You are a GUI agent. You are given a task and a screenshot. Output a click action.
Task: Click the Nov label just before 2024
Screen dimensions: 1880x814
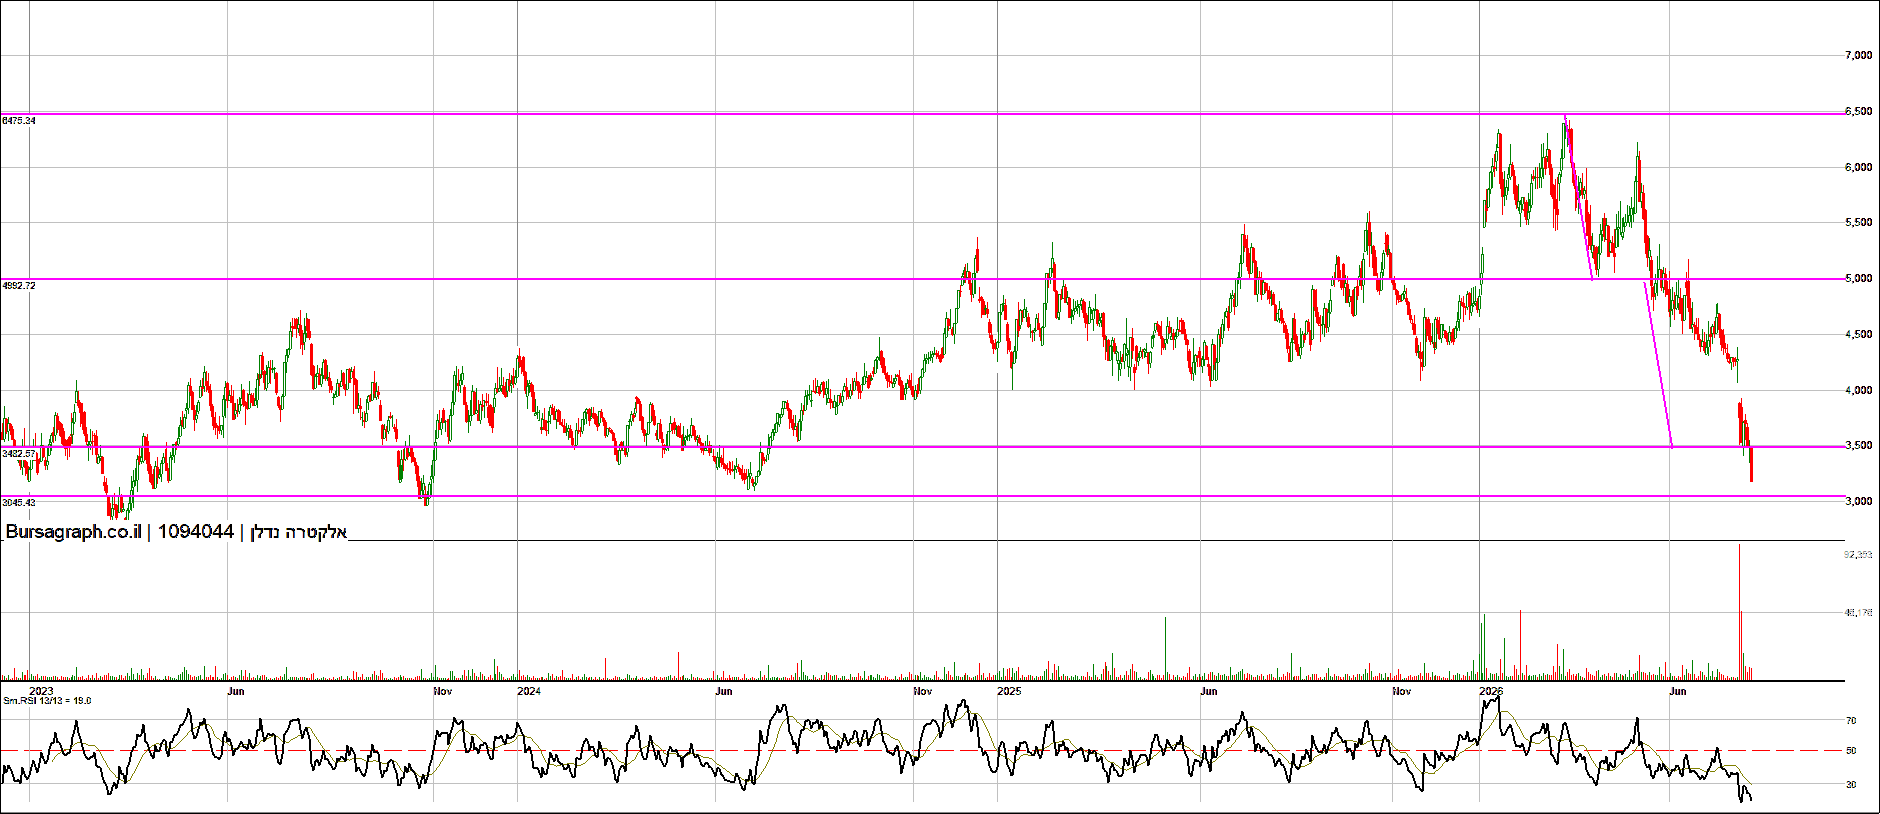click(x=442, y=691)
